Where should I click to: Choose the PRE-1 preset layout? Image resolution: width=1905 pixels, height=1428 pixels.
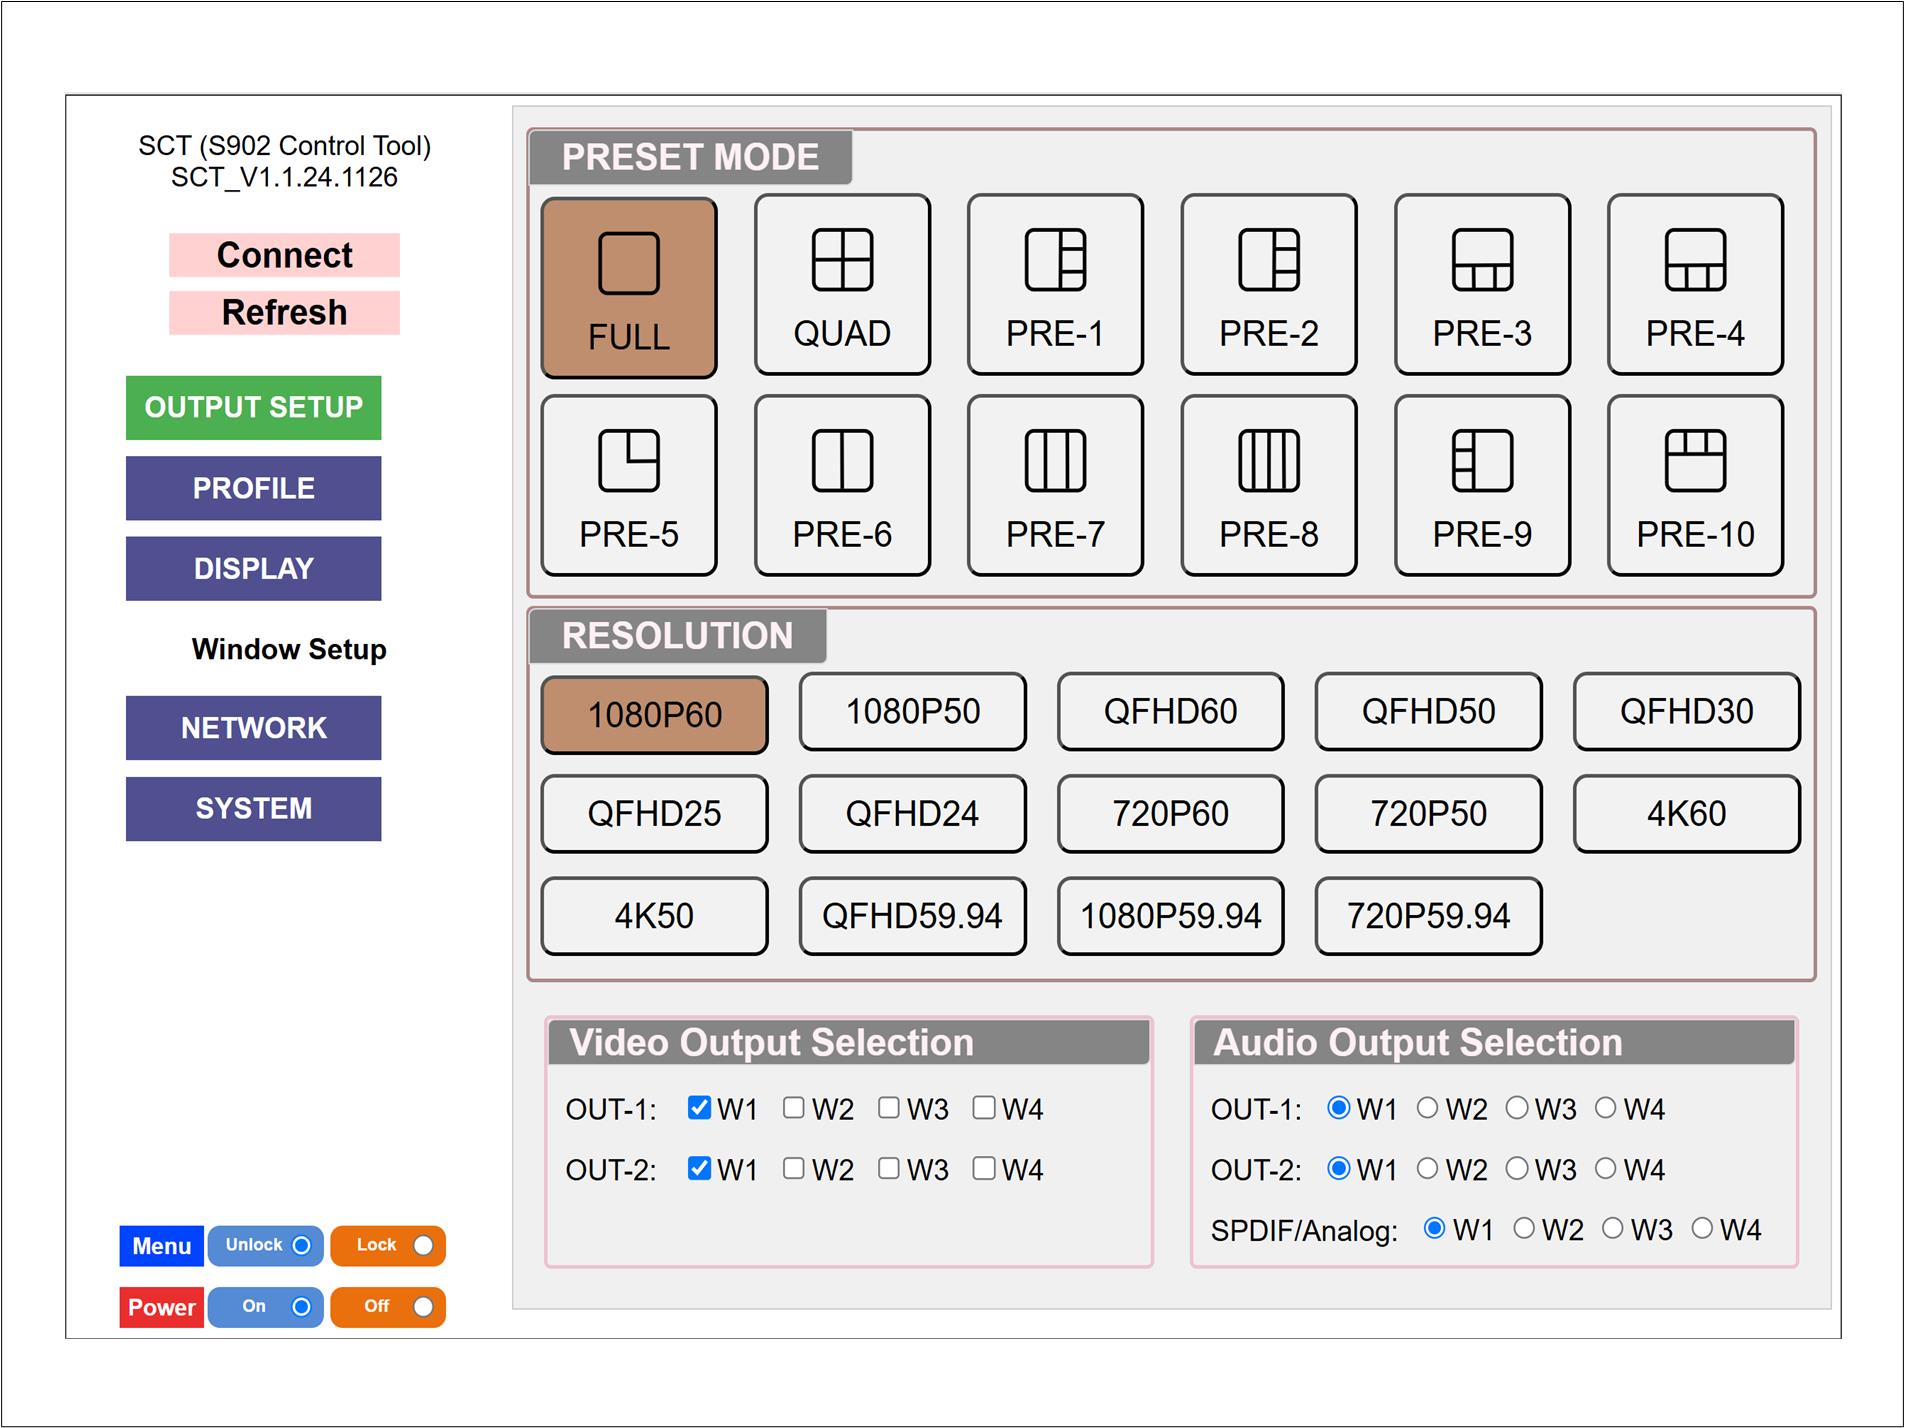click(x=1055, y=285)
